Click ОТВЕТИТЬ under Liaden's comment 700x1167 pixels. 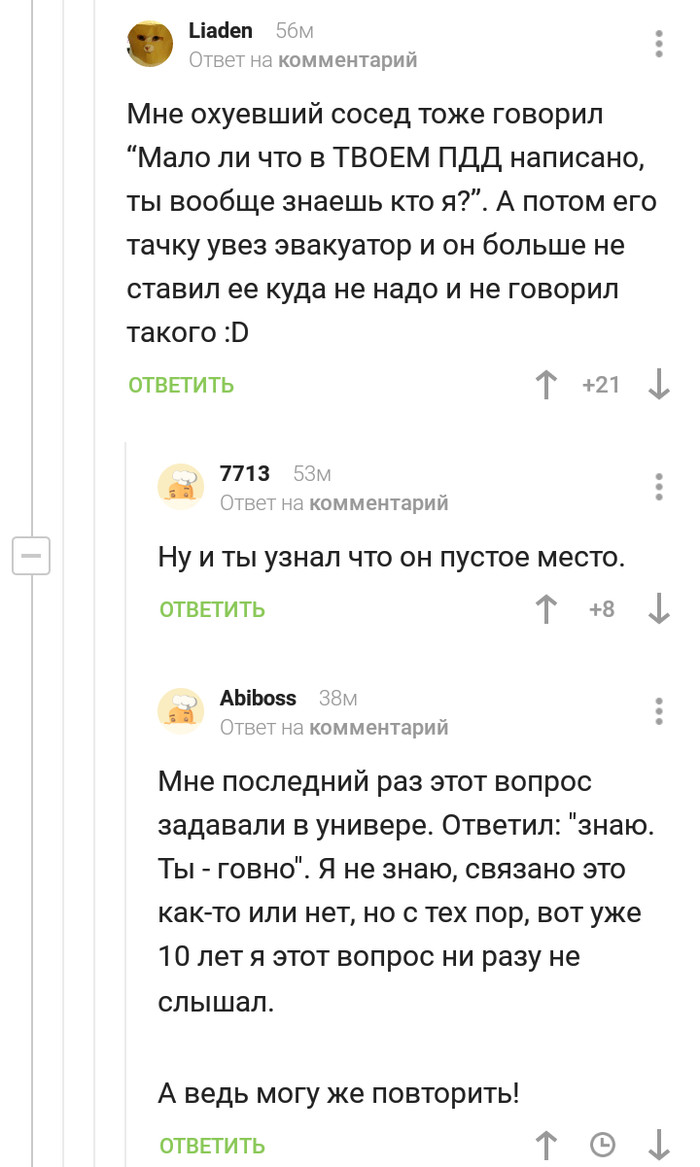(x=179, y=384)
